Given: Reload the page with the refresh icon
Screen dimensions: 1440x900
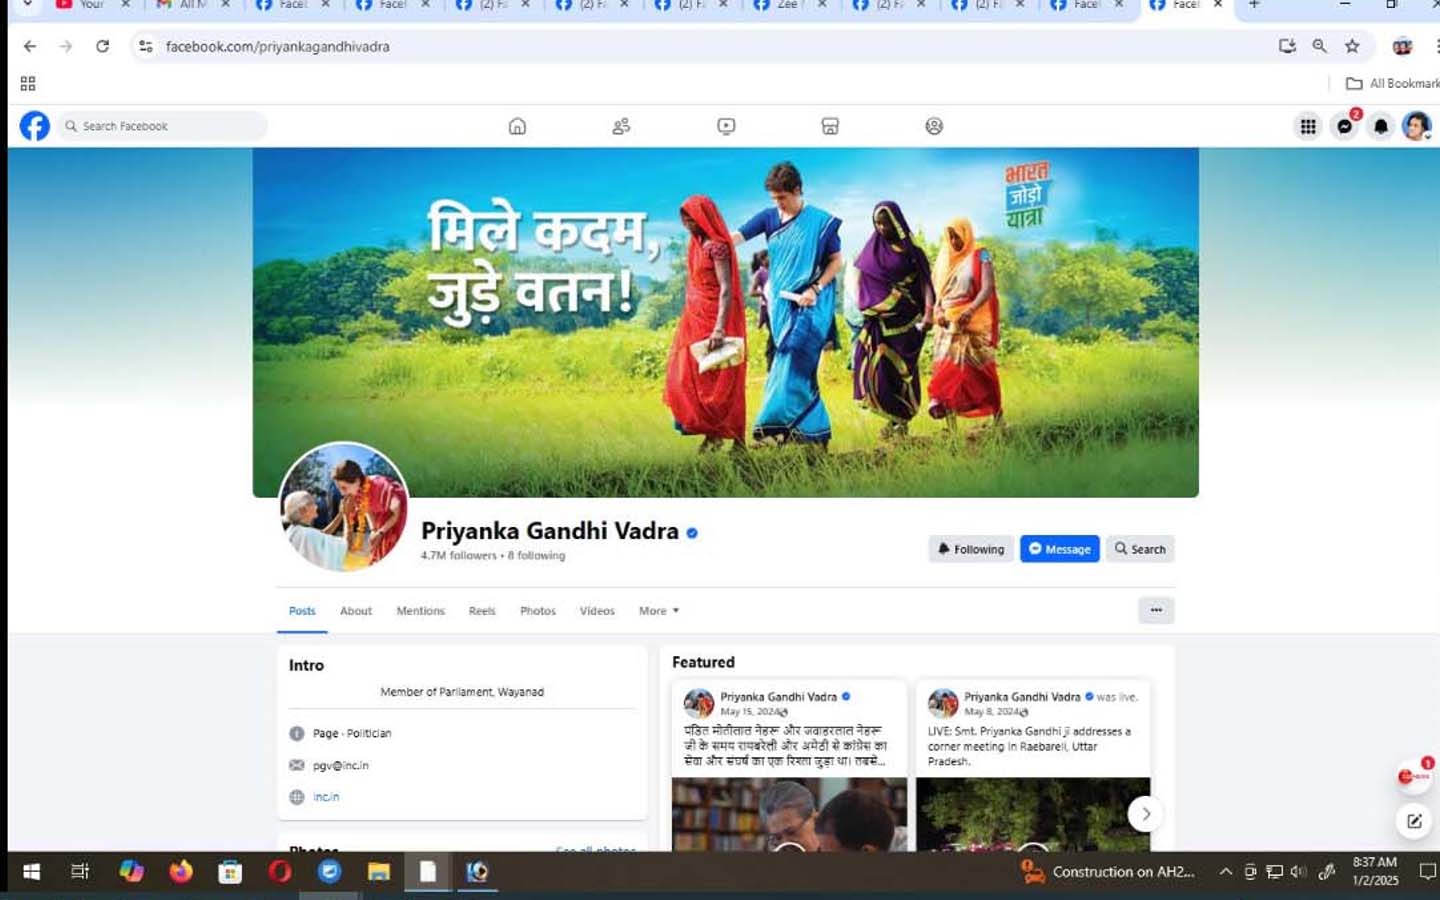Looking at the screenshot, I should 102,46.
